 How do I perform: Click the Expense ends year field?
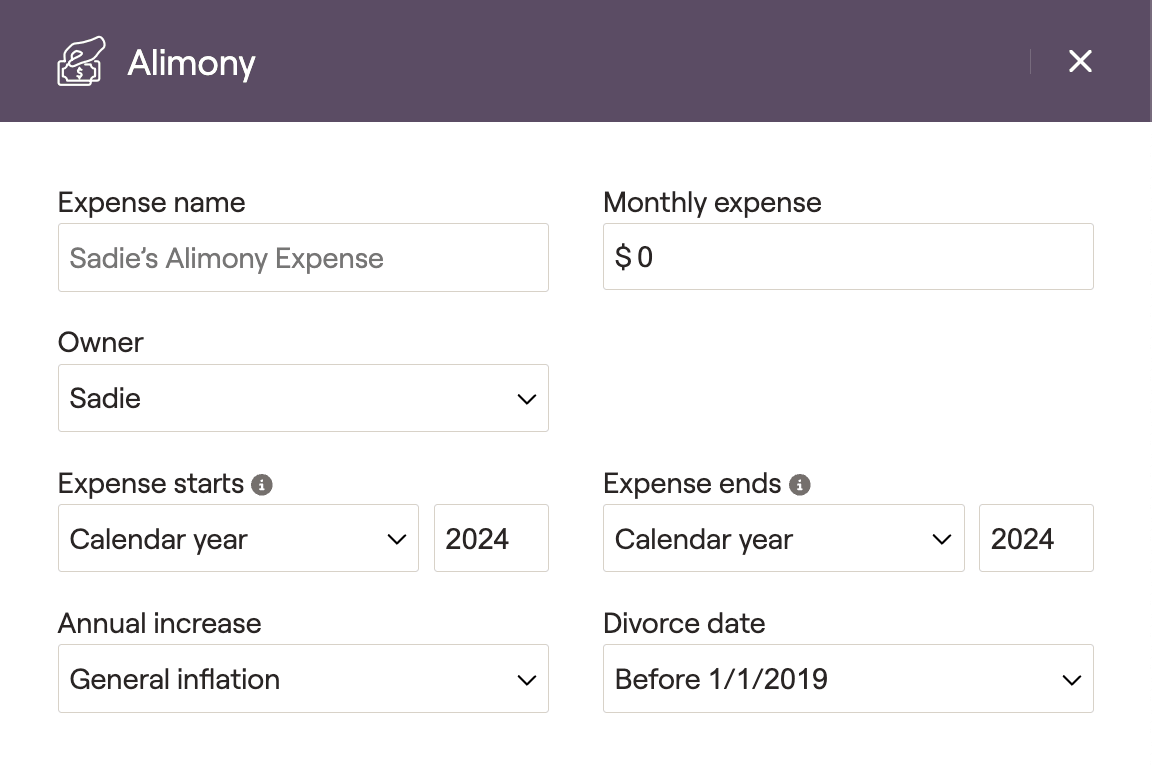click(1036, 539)
